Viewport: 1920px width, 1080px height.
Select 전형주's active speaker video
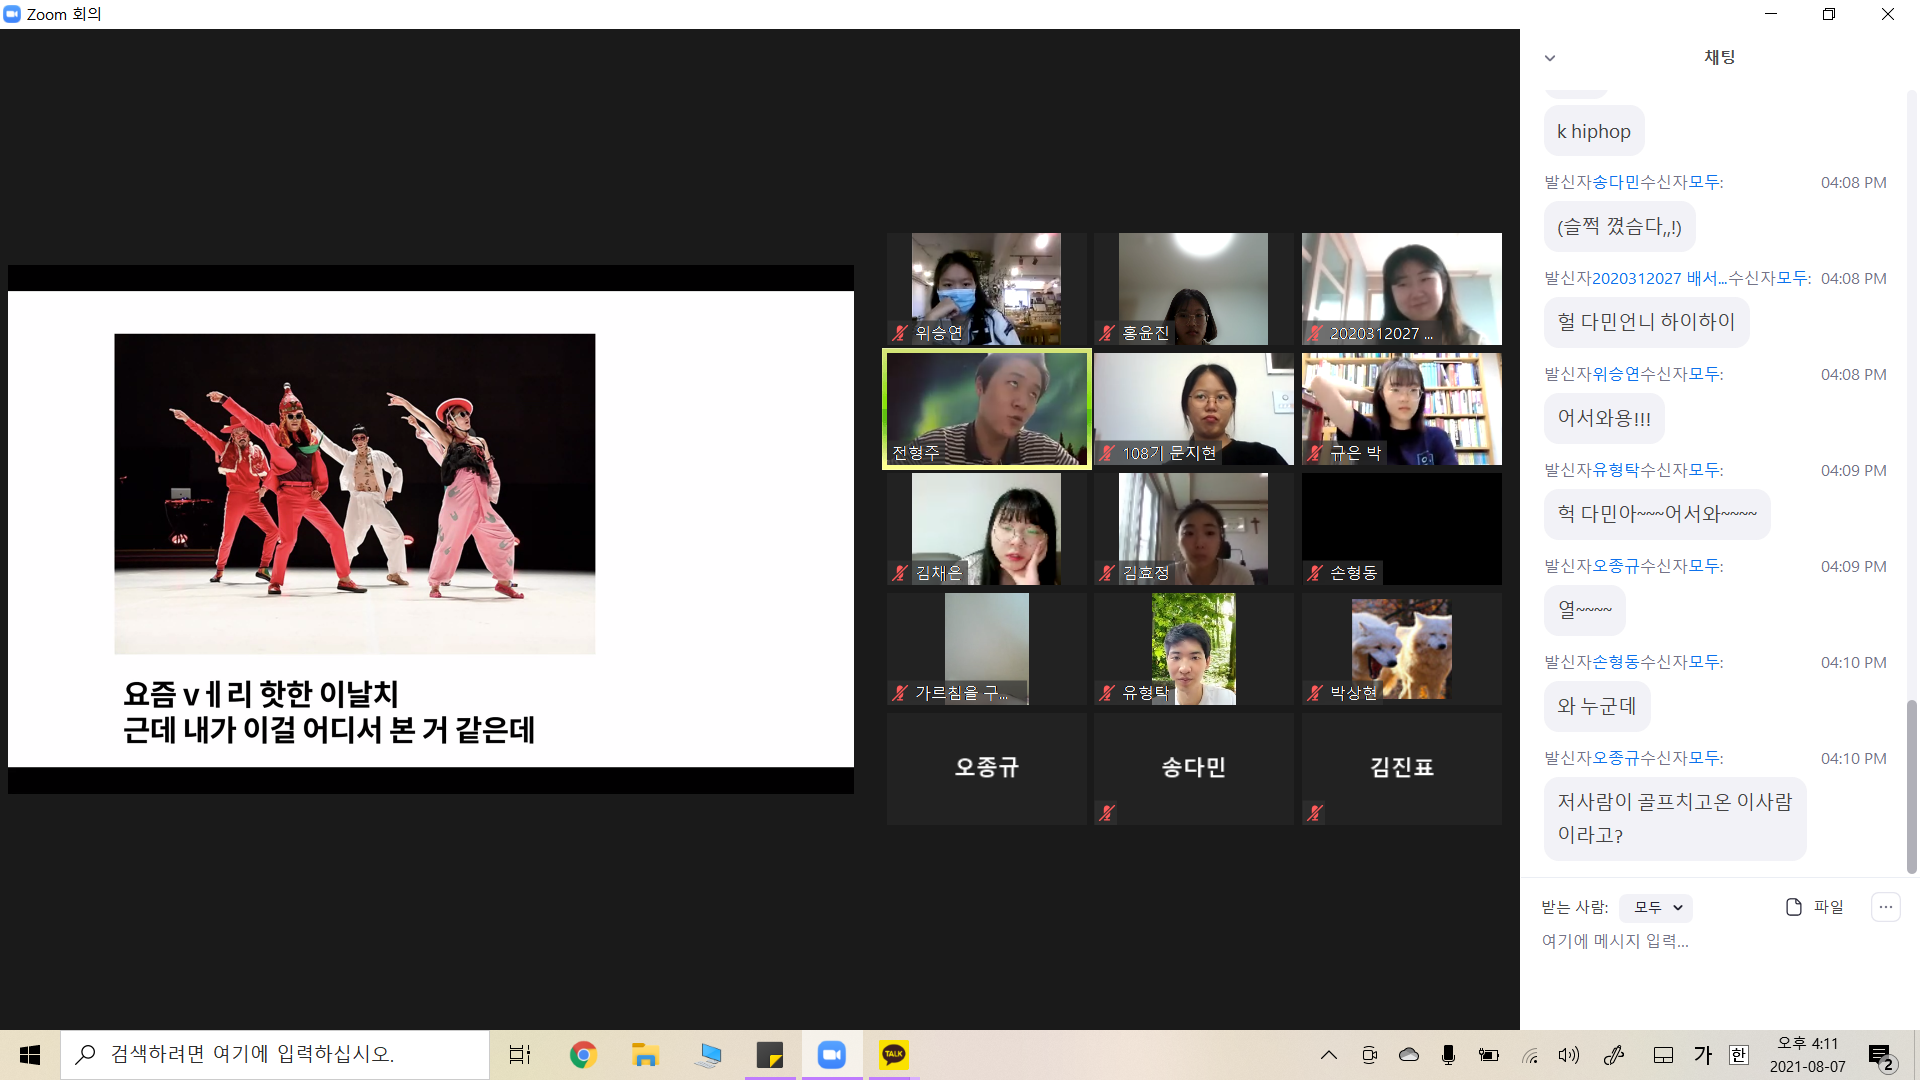[x=986, y=409]
